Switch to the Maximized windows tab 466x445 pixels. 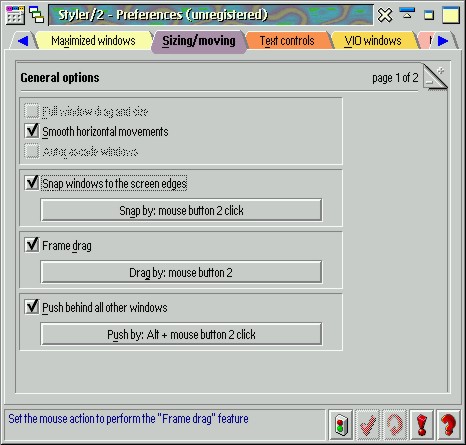click(x=93, y=41)
